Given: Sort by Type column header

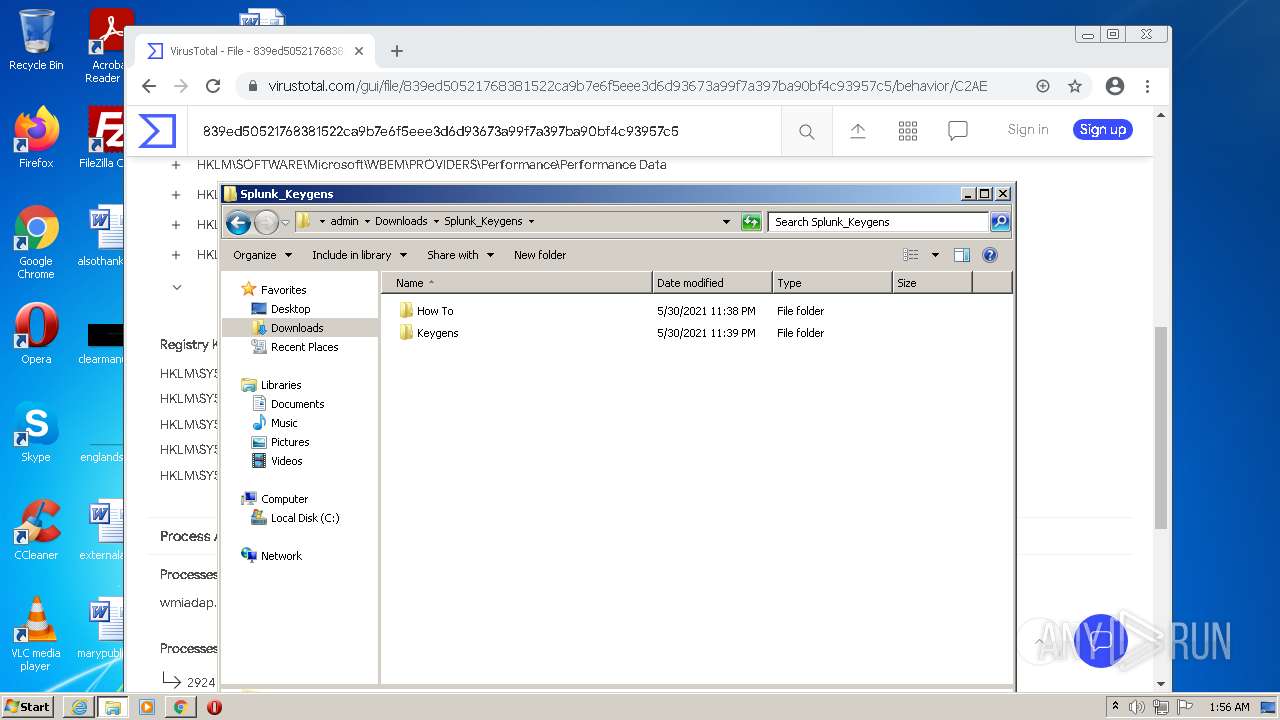Looking at the screenshot, I should [x=832, y=283].
